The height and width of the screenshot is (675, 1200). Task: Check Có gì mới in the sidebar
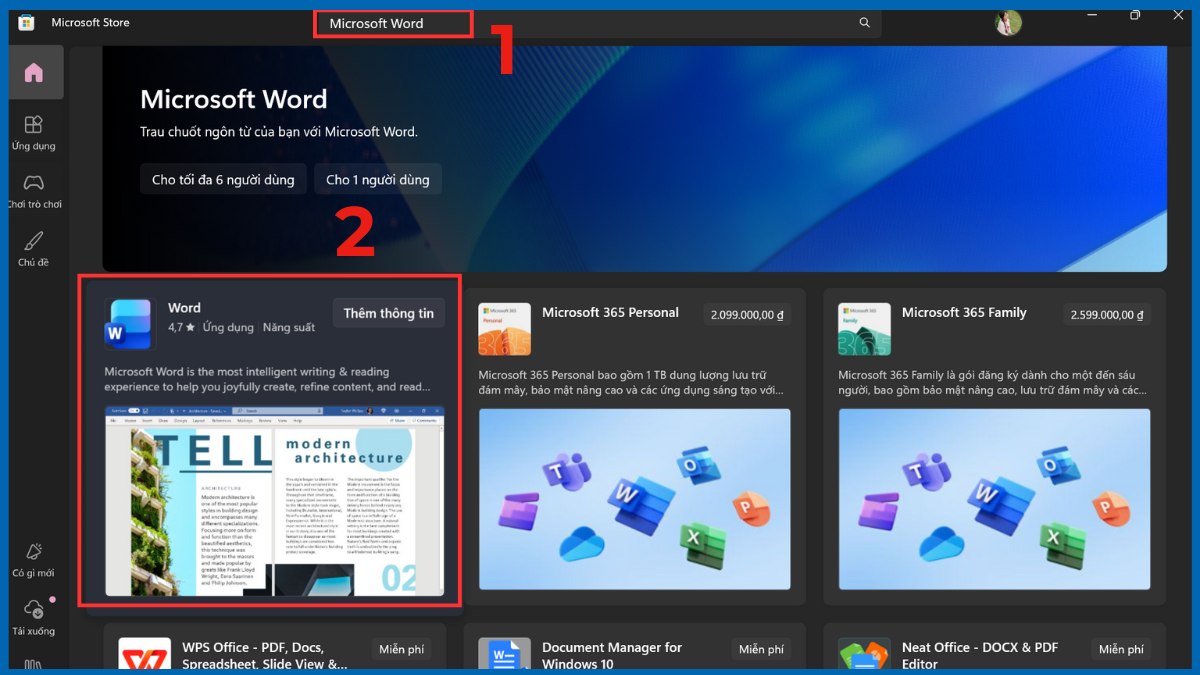click(35, 560)
